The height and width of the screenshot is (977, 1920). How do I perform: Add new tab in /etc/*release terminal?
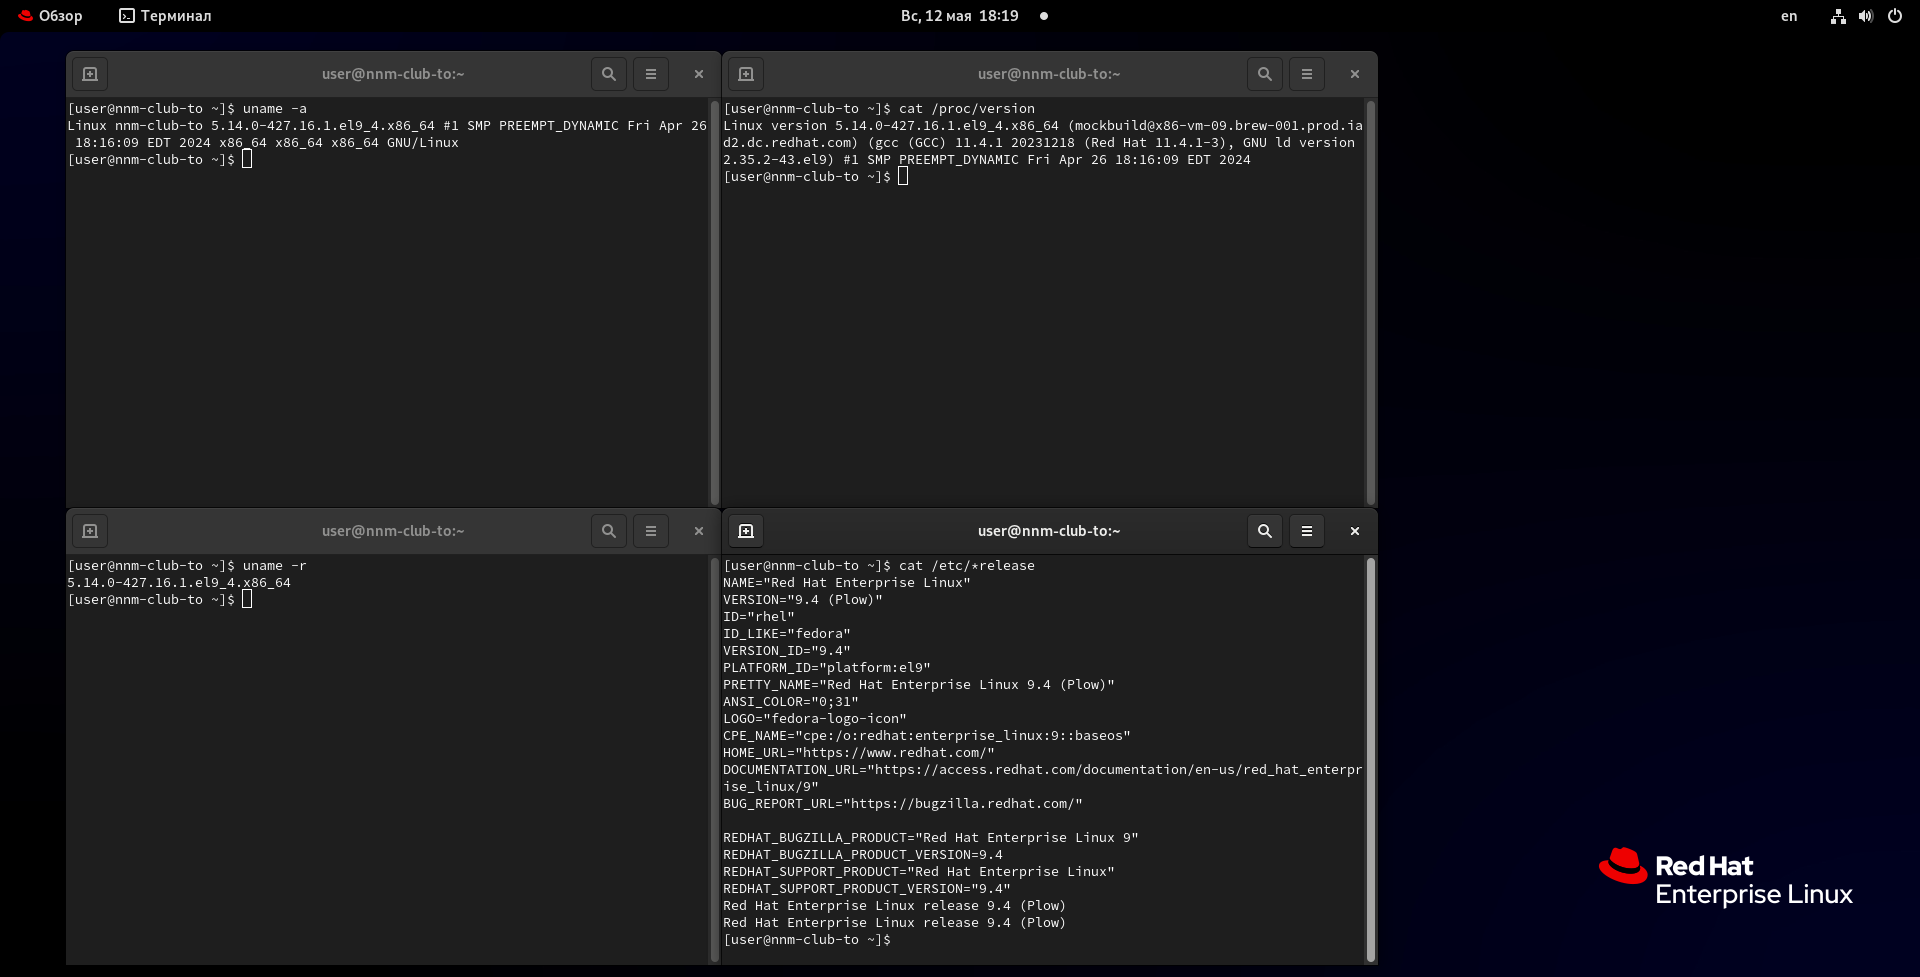coord(746,531)
